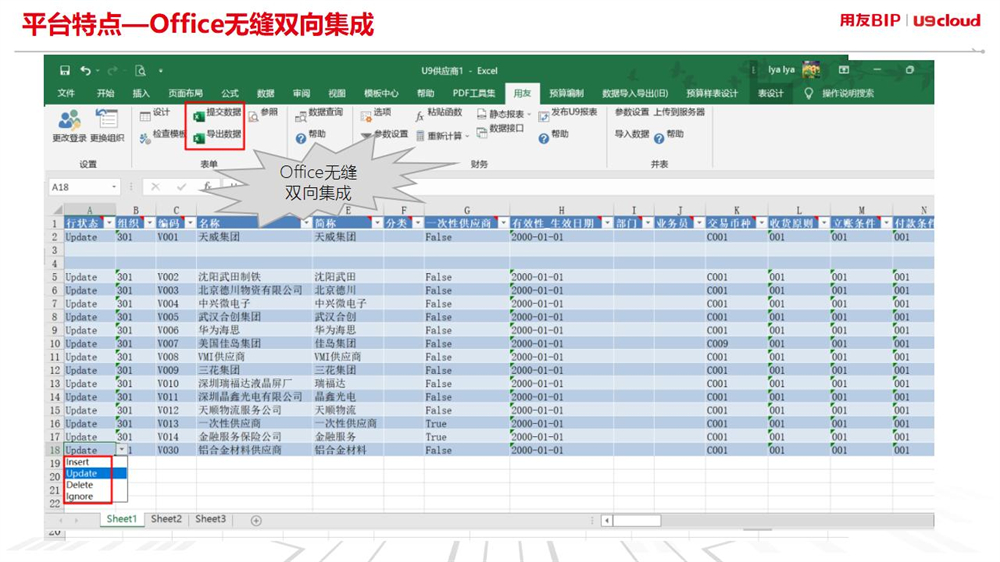
Task: Switch to the 模板中心 ribbon tab
Action: [381, 93]
